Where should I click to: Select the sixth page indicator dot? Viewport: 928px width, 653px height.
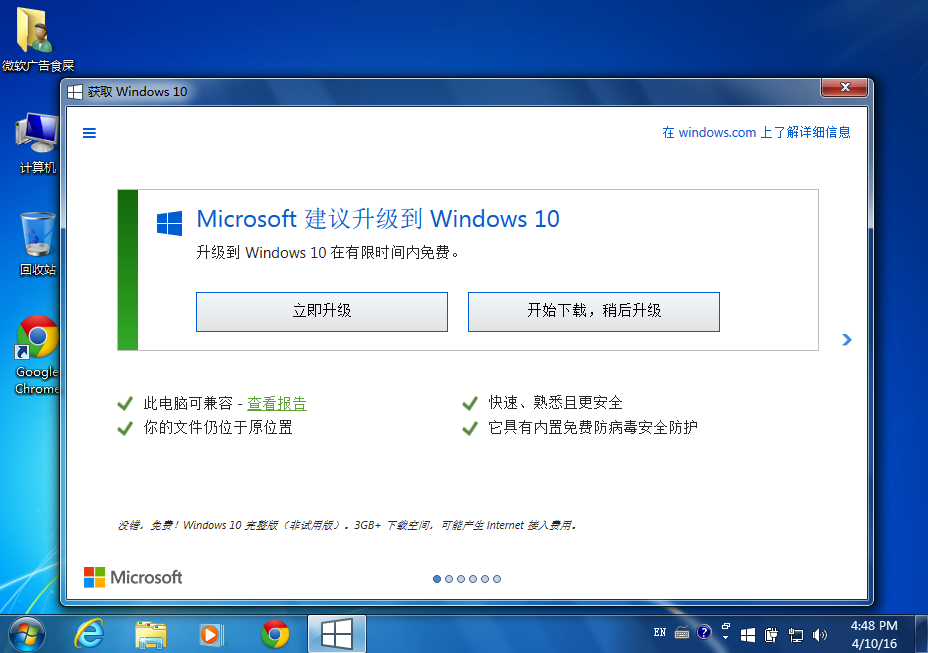click(x=497, y=579)
